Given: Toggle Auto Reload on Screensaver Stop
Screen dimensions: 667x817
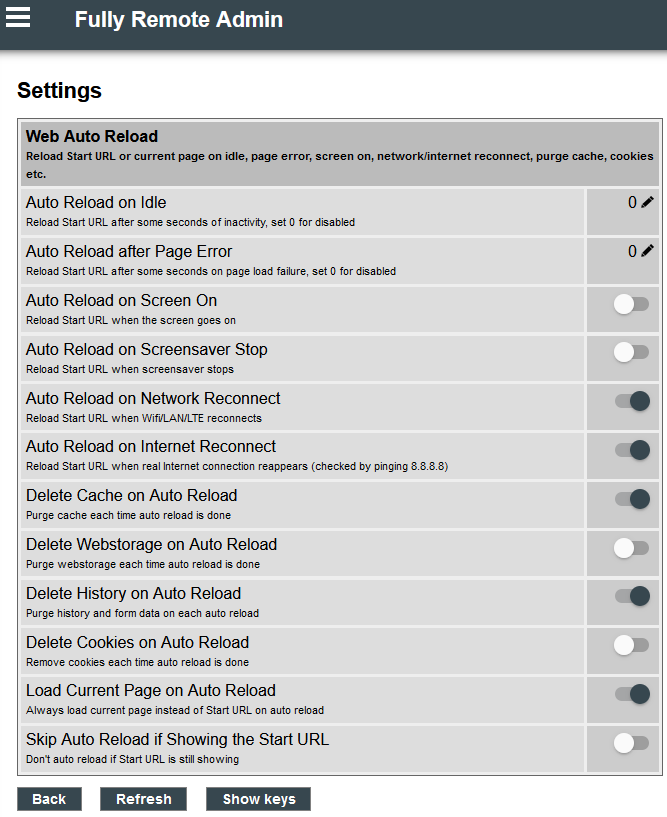Looking at the screenshot, I should tap(631, 352).
